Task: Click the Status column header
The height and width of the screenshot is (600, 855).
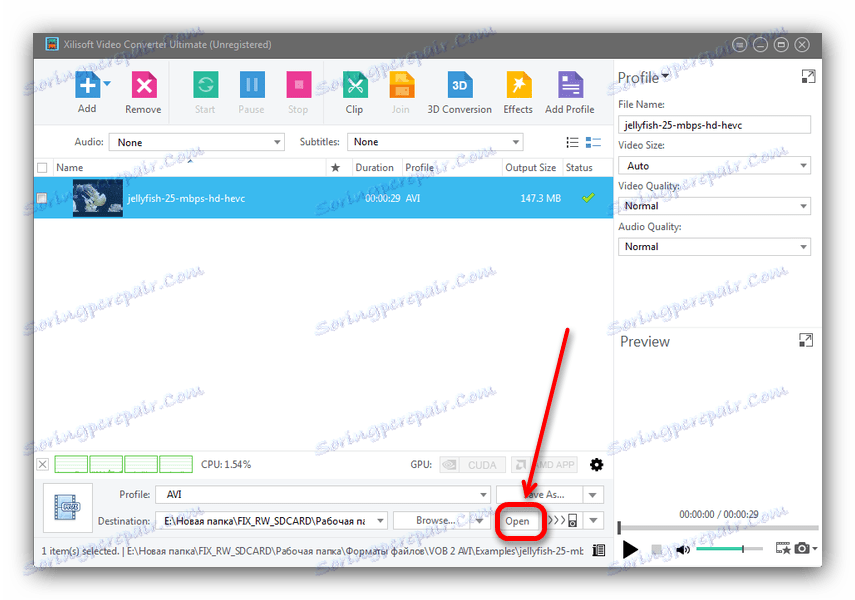Action: [579, 167]
